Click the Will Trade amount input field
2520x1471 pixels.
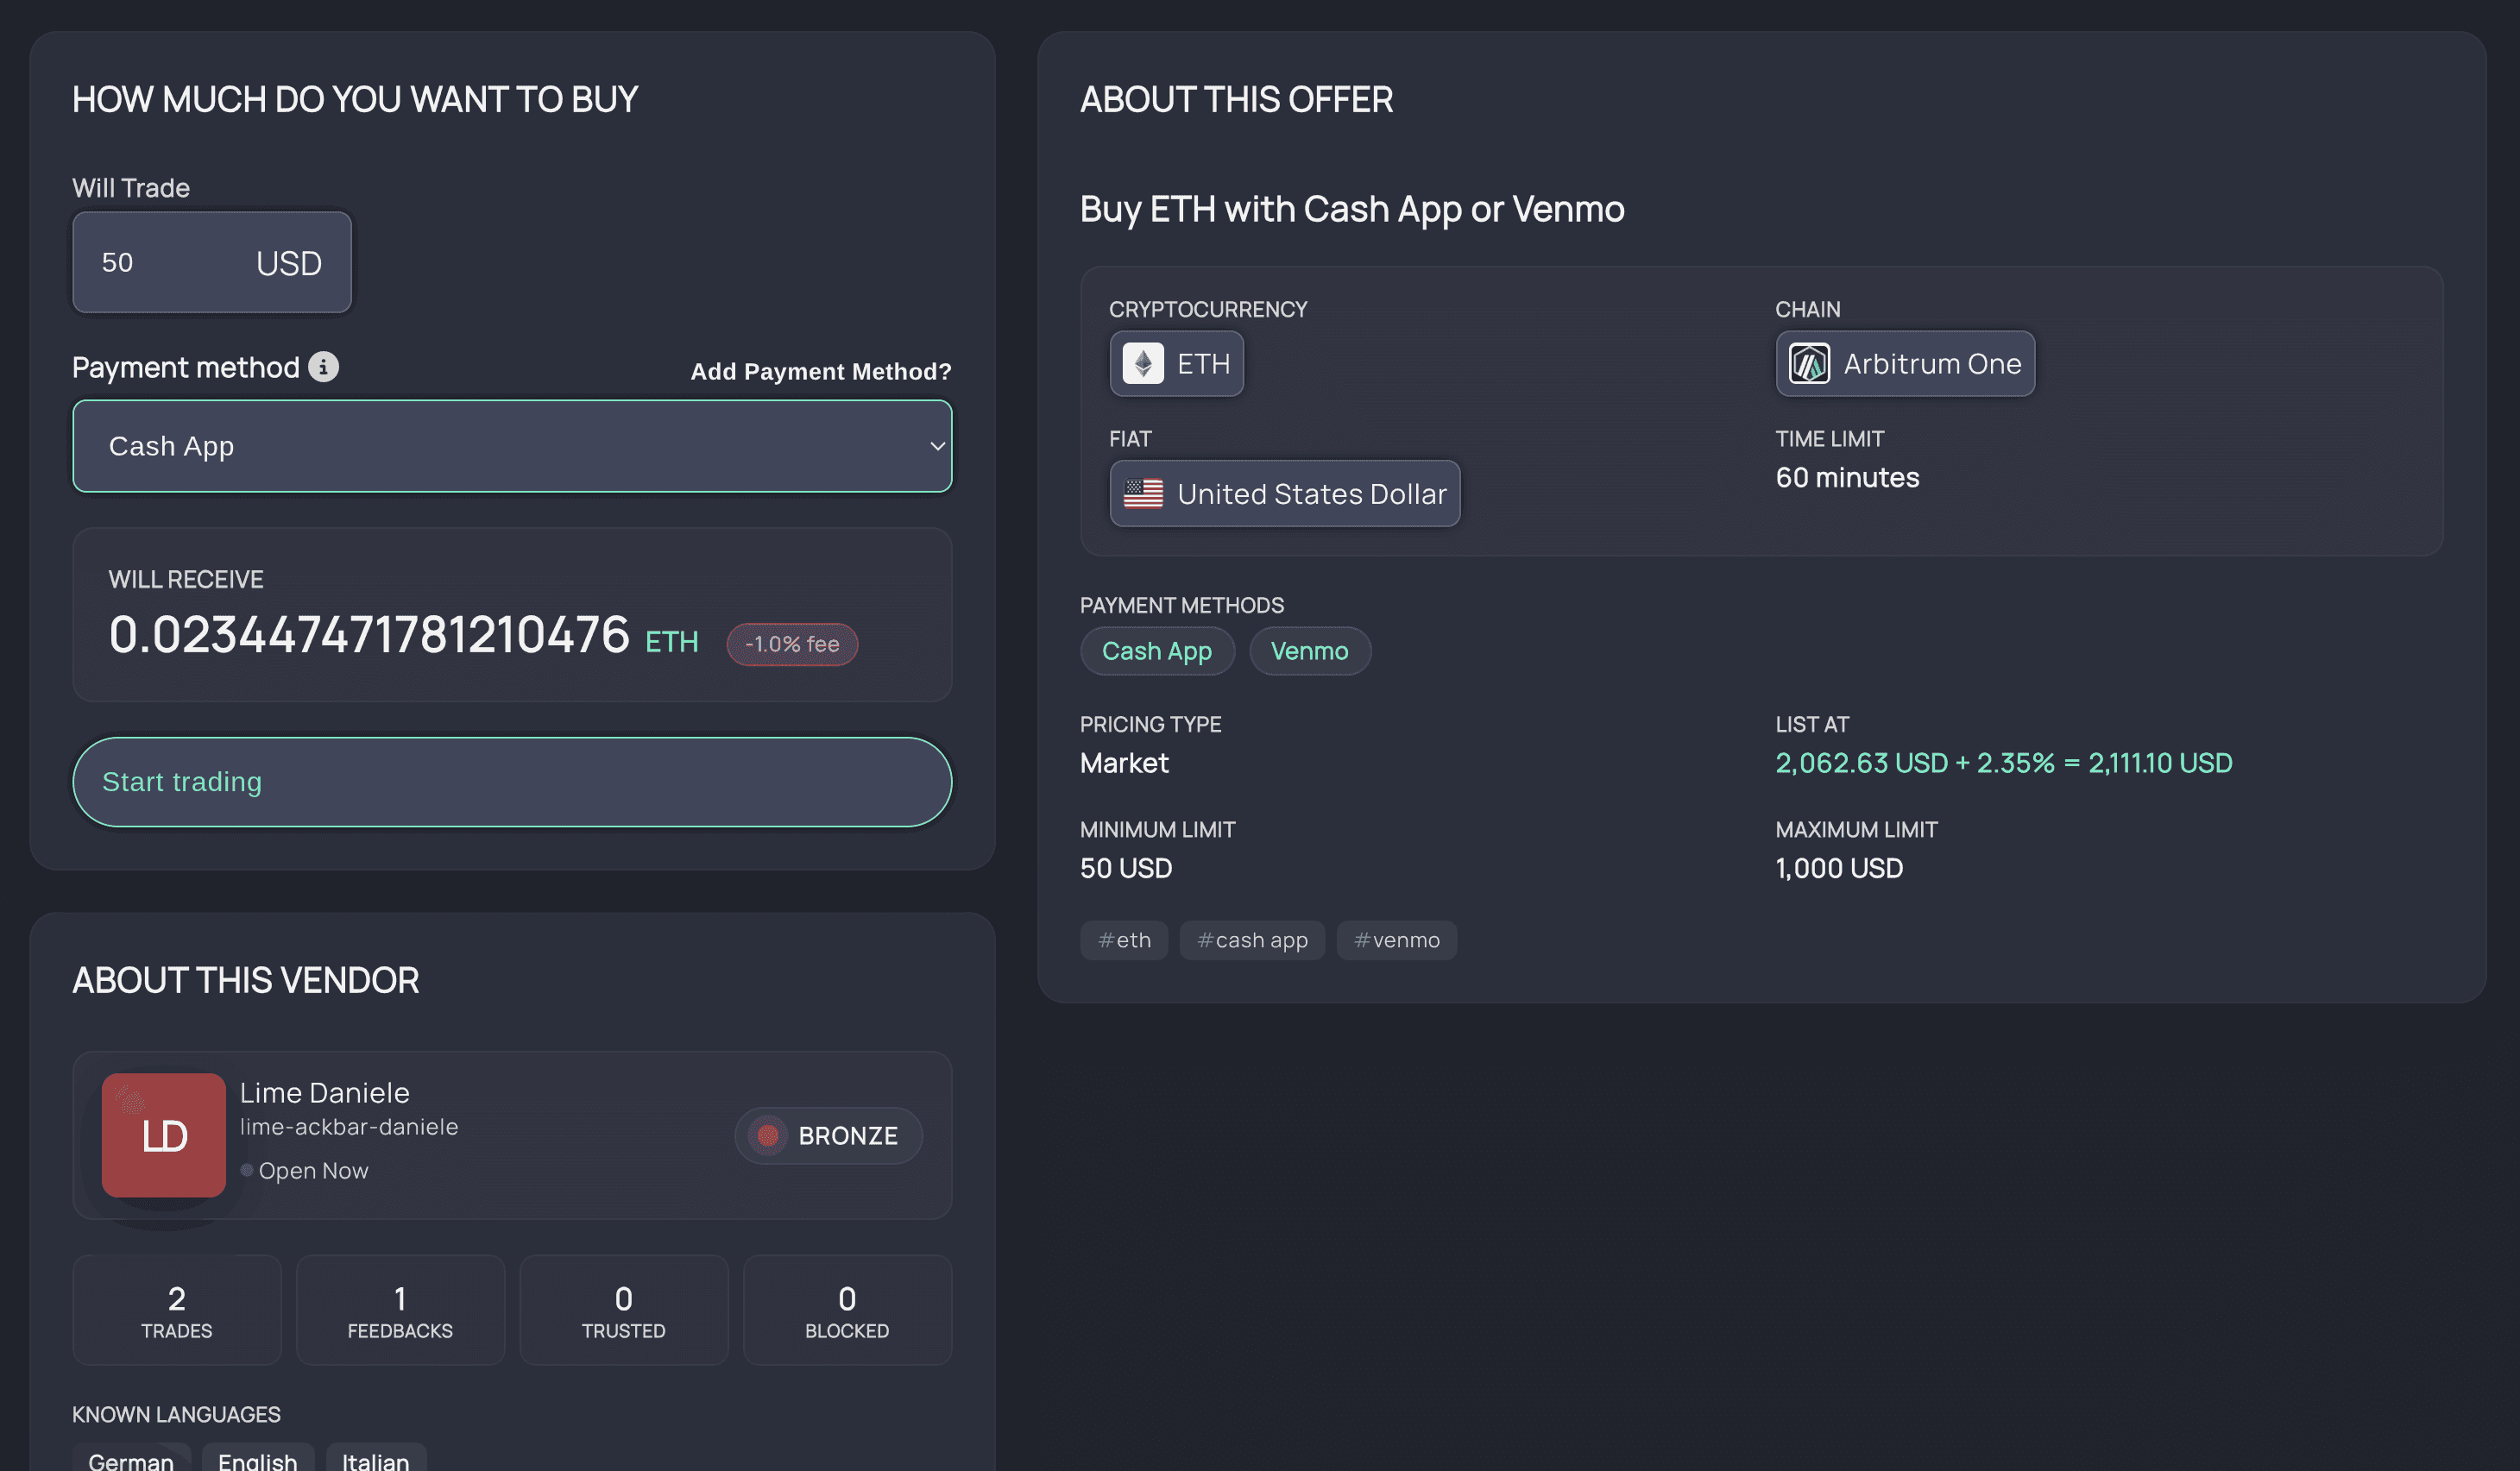[212, 262]
